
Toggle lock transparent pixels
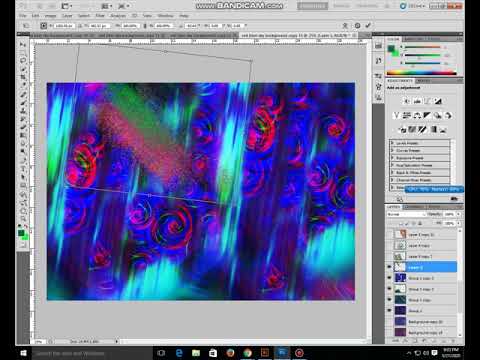click(401, 223)
